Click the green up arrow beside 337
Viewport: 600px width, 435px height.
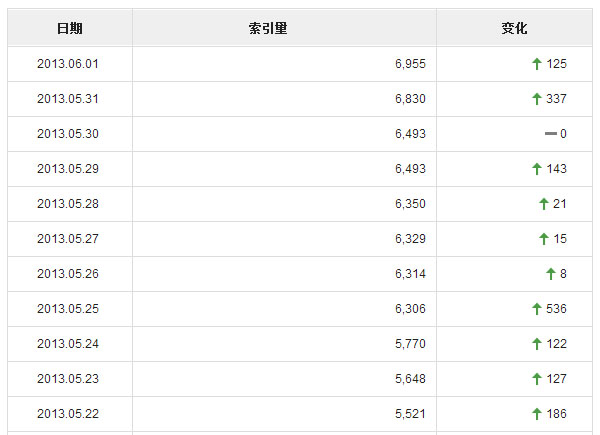[x=537, y=99]
